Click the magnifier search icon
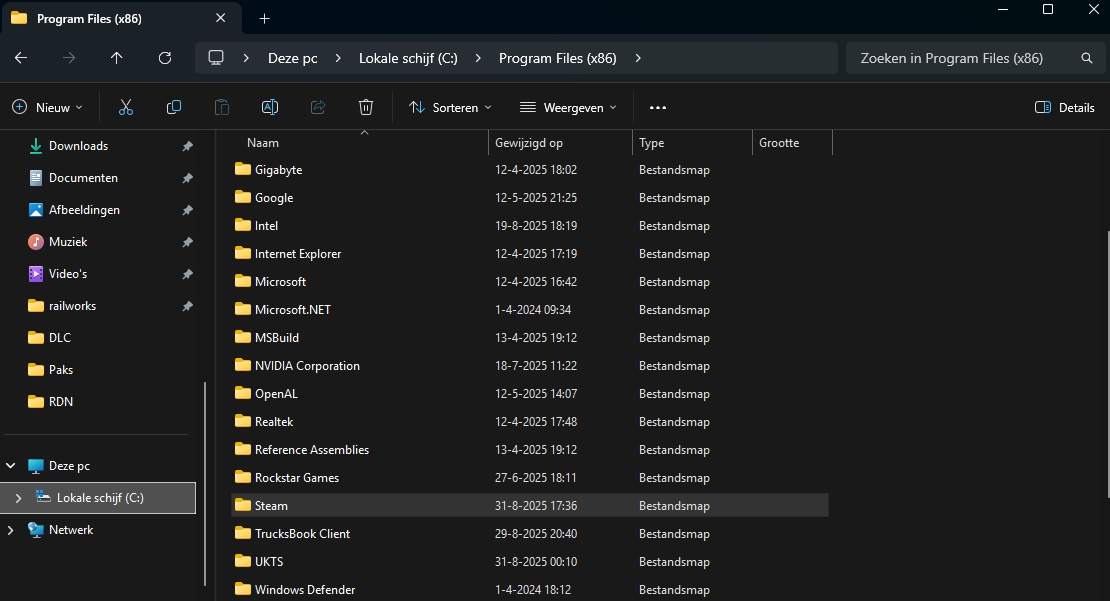 pos(1087,58)
